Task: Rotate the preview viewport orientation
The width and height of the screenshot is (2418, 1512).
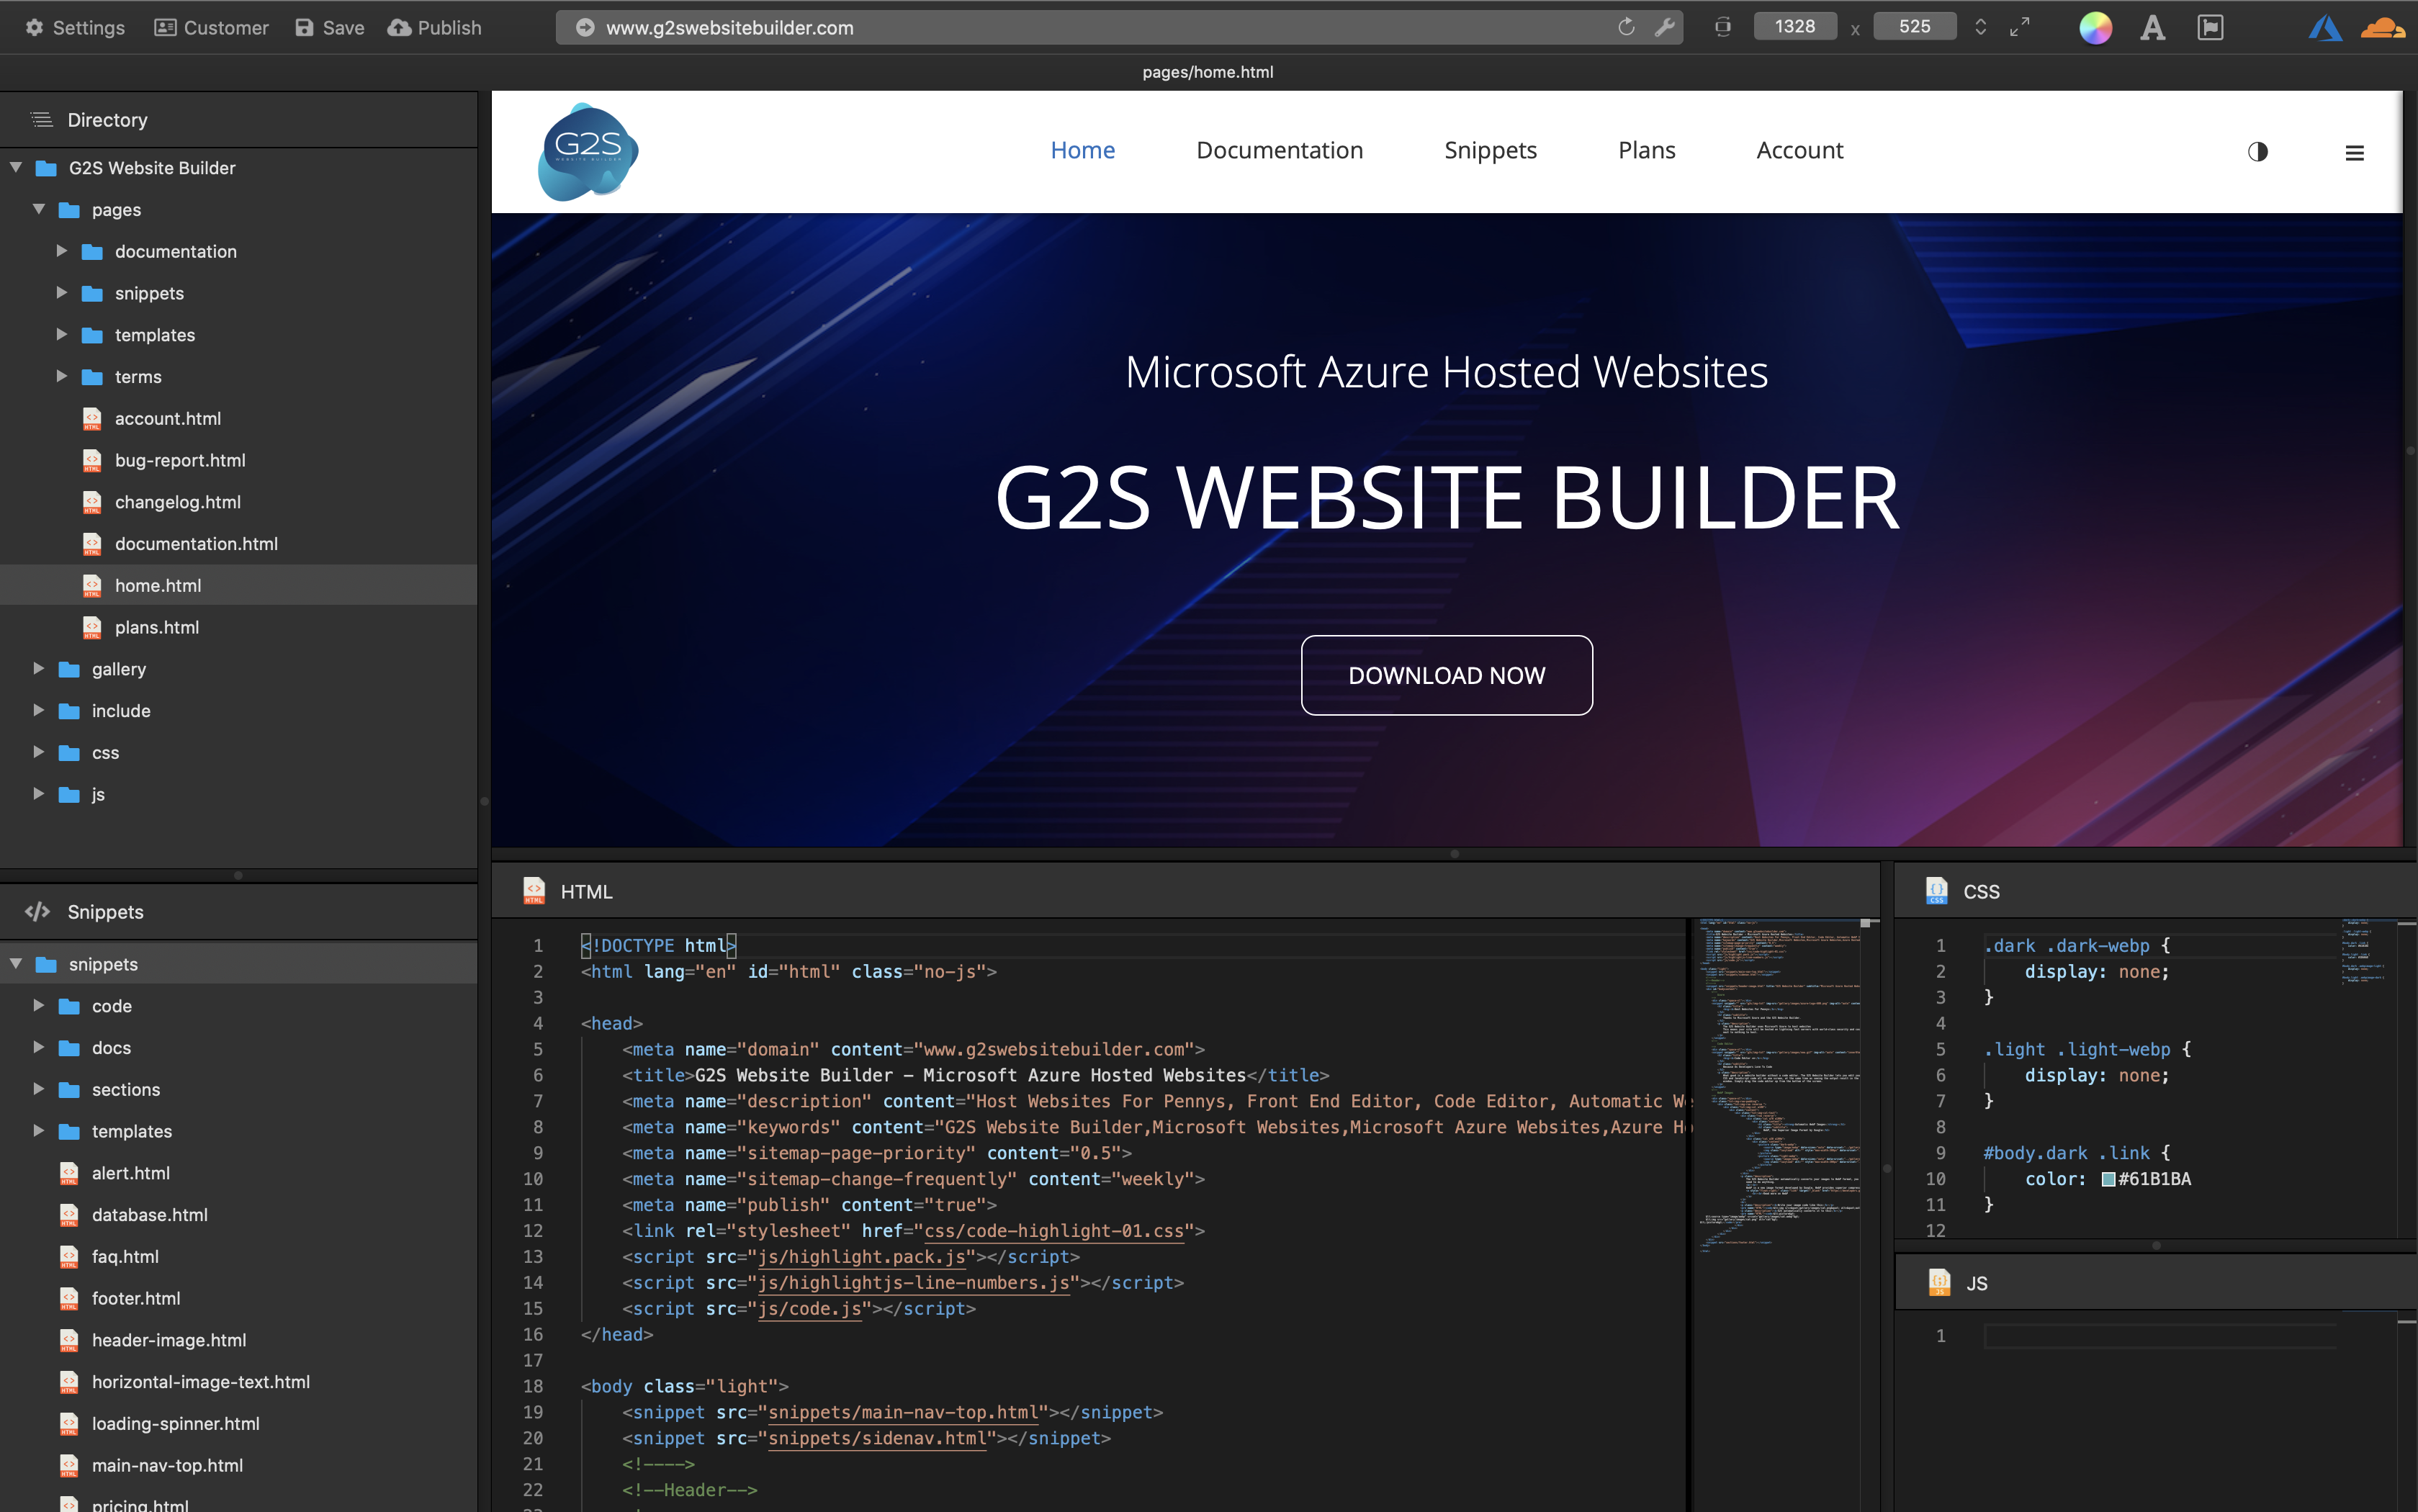Action: [x=1722, y=27]
